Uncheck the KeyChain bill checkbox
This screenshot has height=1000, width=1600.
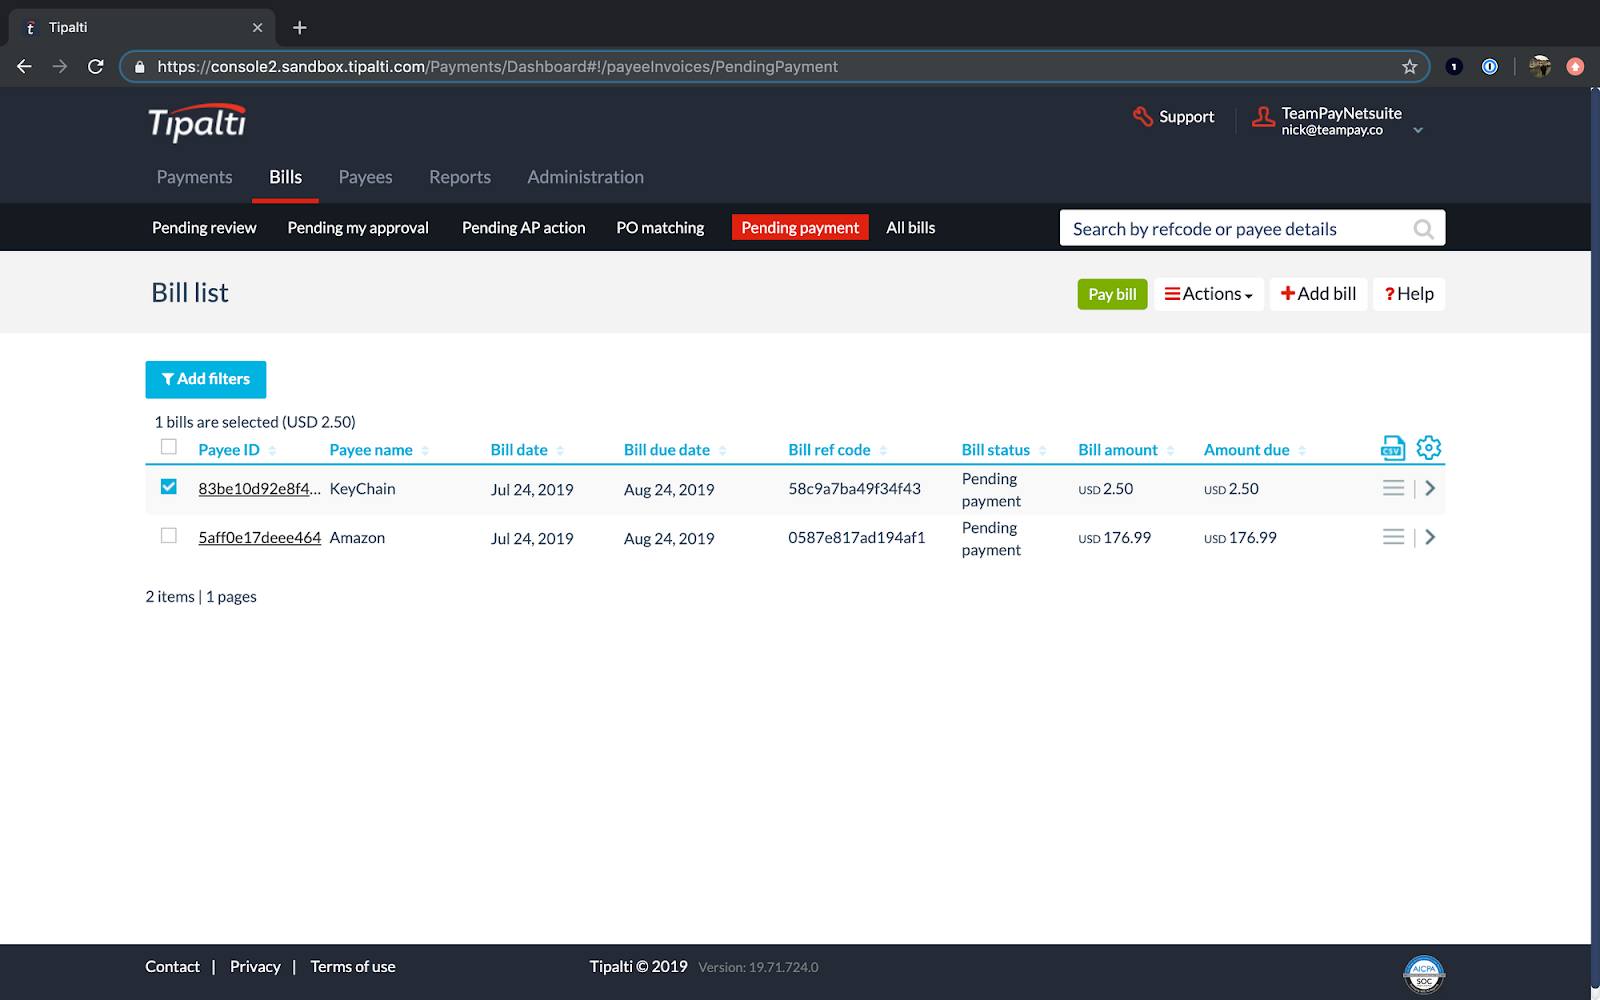tap(169, 487)
